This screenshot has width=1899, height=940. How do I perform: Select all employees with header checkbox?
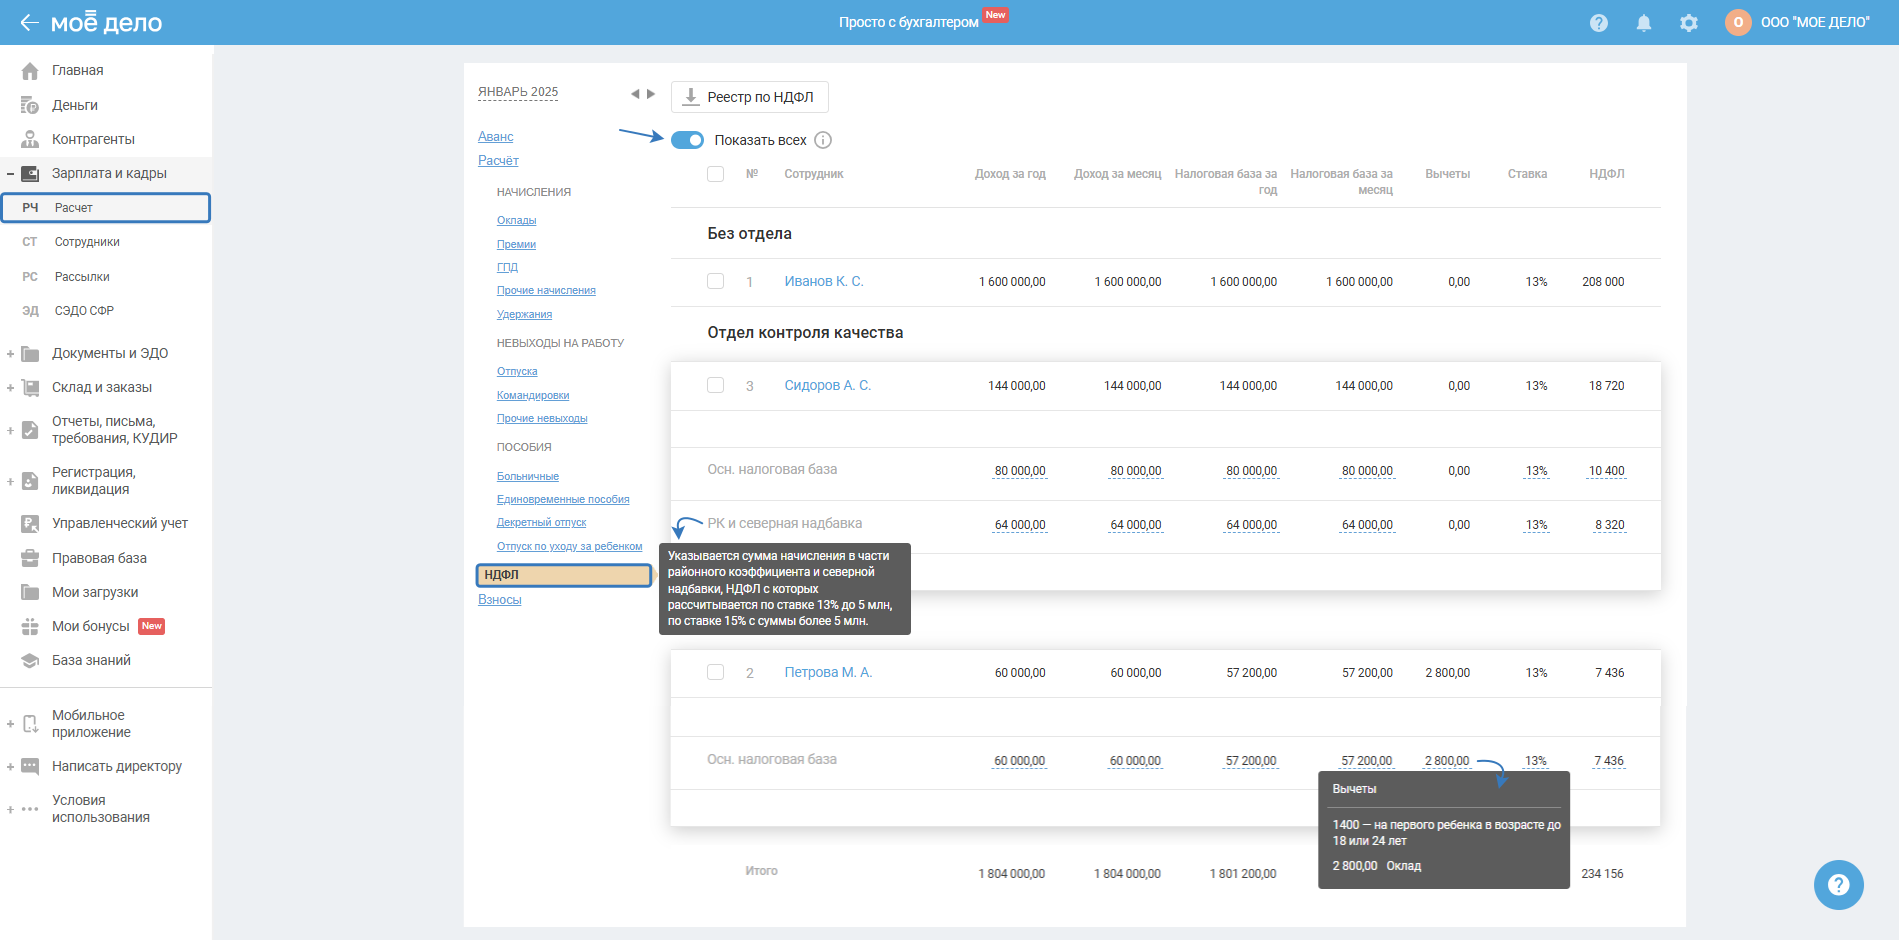point(715,174)
